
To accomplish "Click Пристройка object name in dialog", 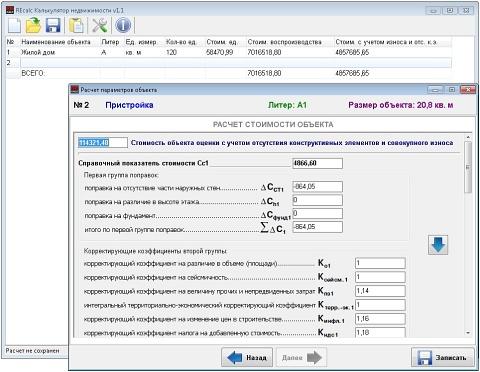I will [x=129, y=105].
